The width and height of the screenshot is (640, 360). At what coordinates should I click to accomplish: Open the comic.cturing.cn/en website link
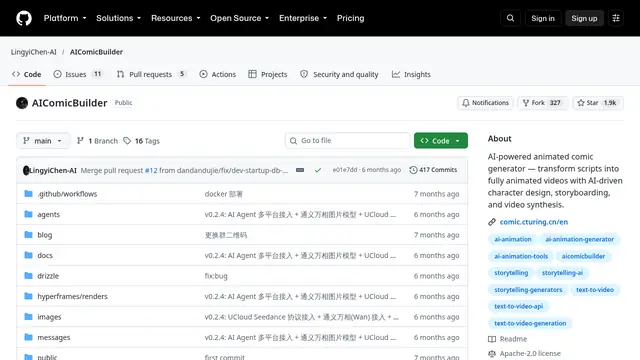tap(534, 222)
